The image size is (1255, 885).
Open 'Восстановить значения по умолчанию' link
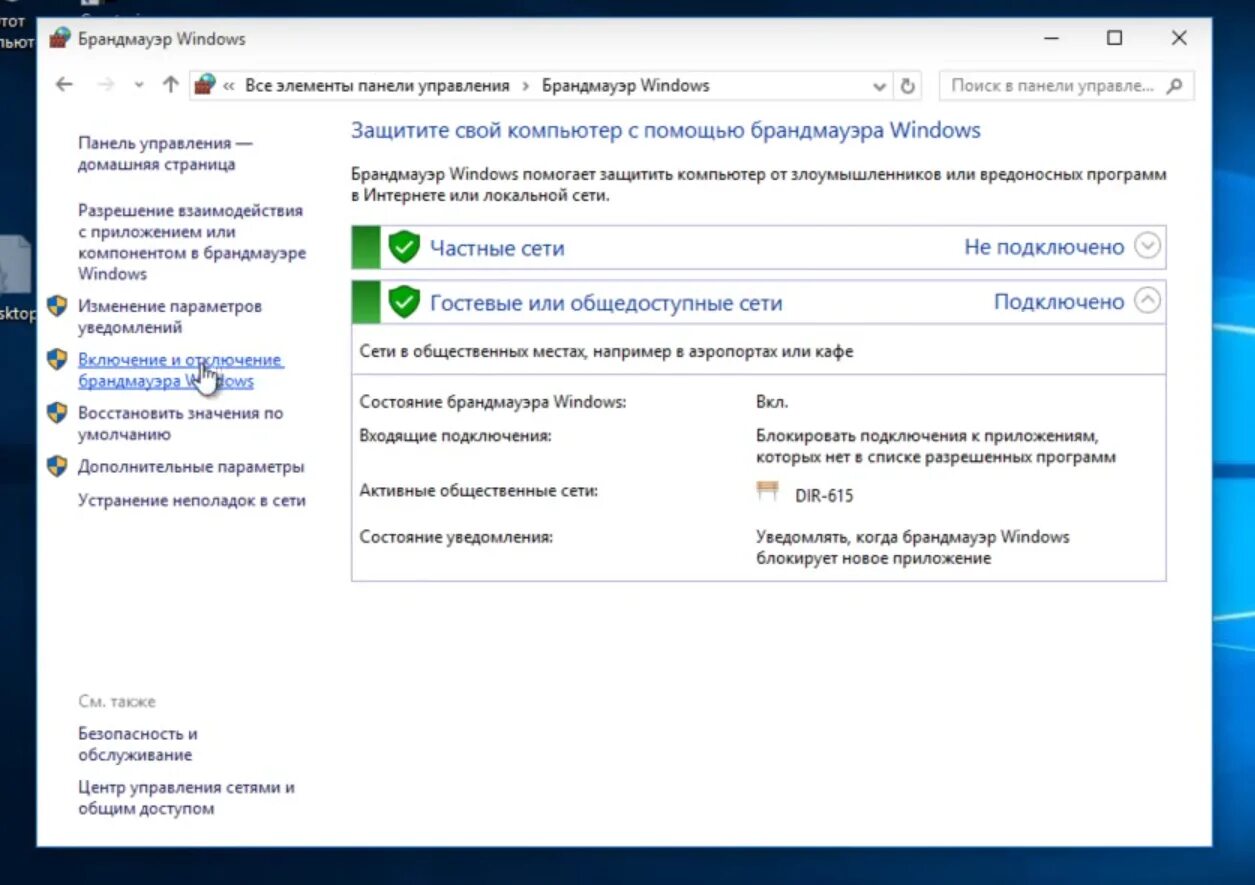[x=181, y=424]
